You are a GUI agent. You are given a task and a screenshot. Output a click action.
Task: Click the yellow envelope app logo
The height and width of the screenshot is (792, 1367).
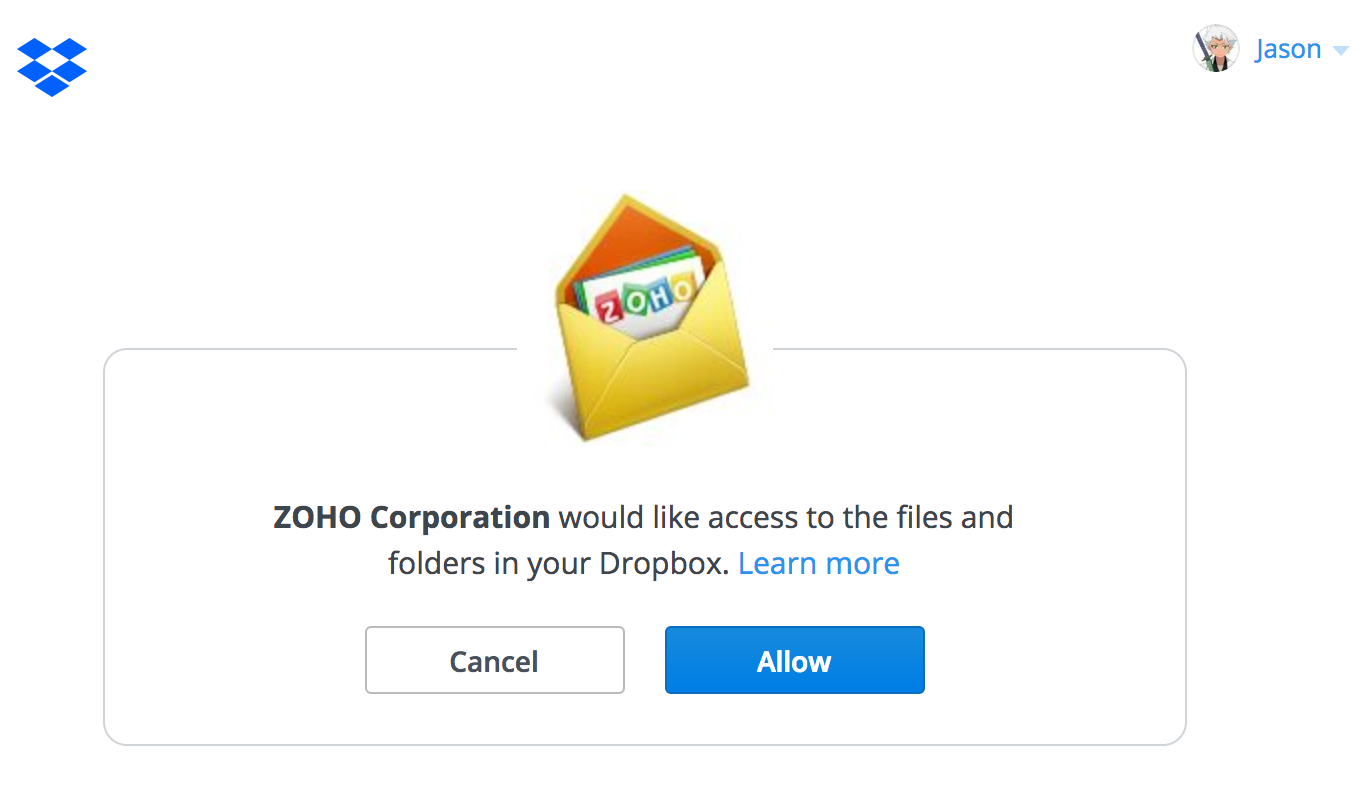point(651,318)
